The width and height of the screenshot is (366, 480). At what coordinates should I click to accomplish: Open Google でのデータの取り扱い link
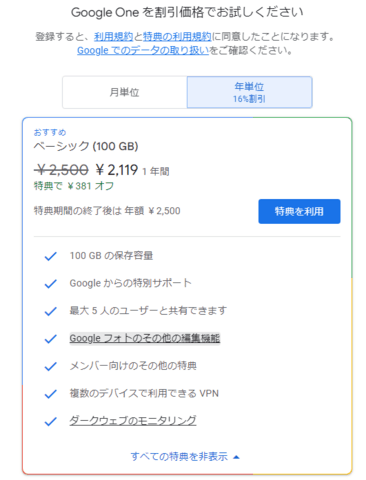coord(143,51)
